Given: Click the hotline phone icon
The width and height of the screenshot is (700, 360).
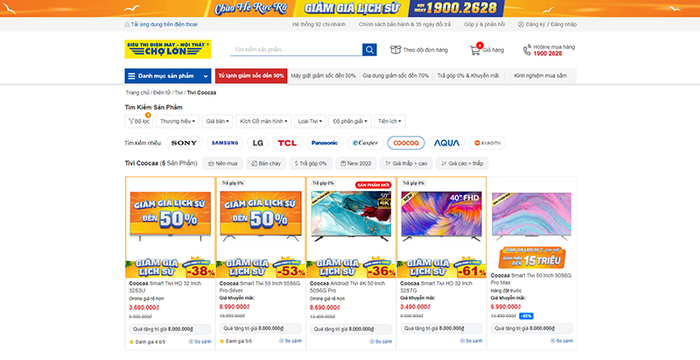Looking at the screenshot, I should [527, 50].
